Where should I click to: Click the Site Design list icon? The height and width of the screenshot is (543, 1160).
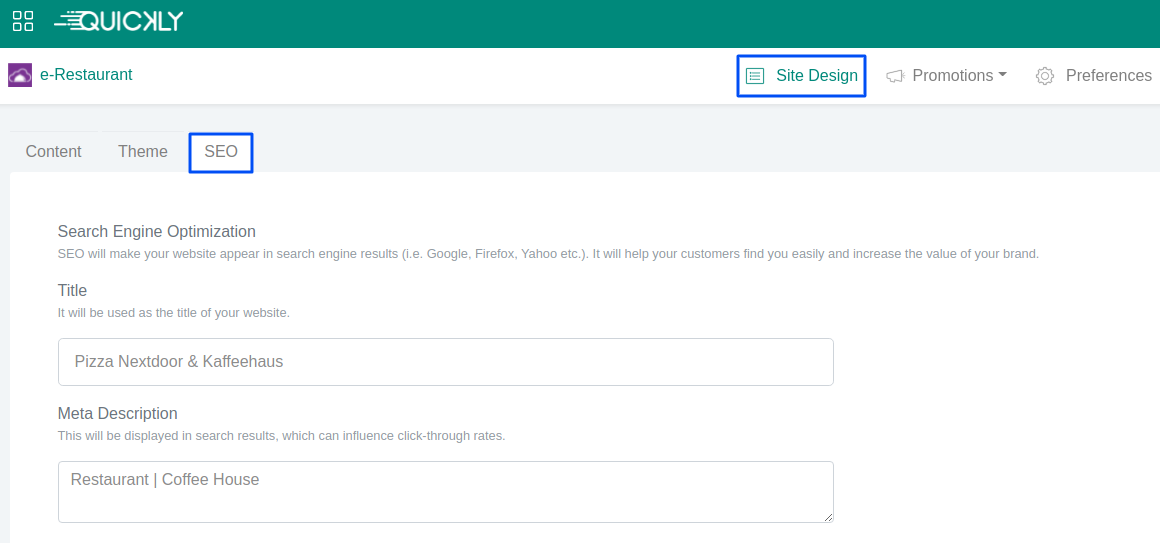point(755,76)
